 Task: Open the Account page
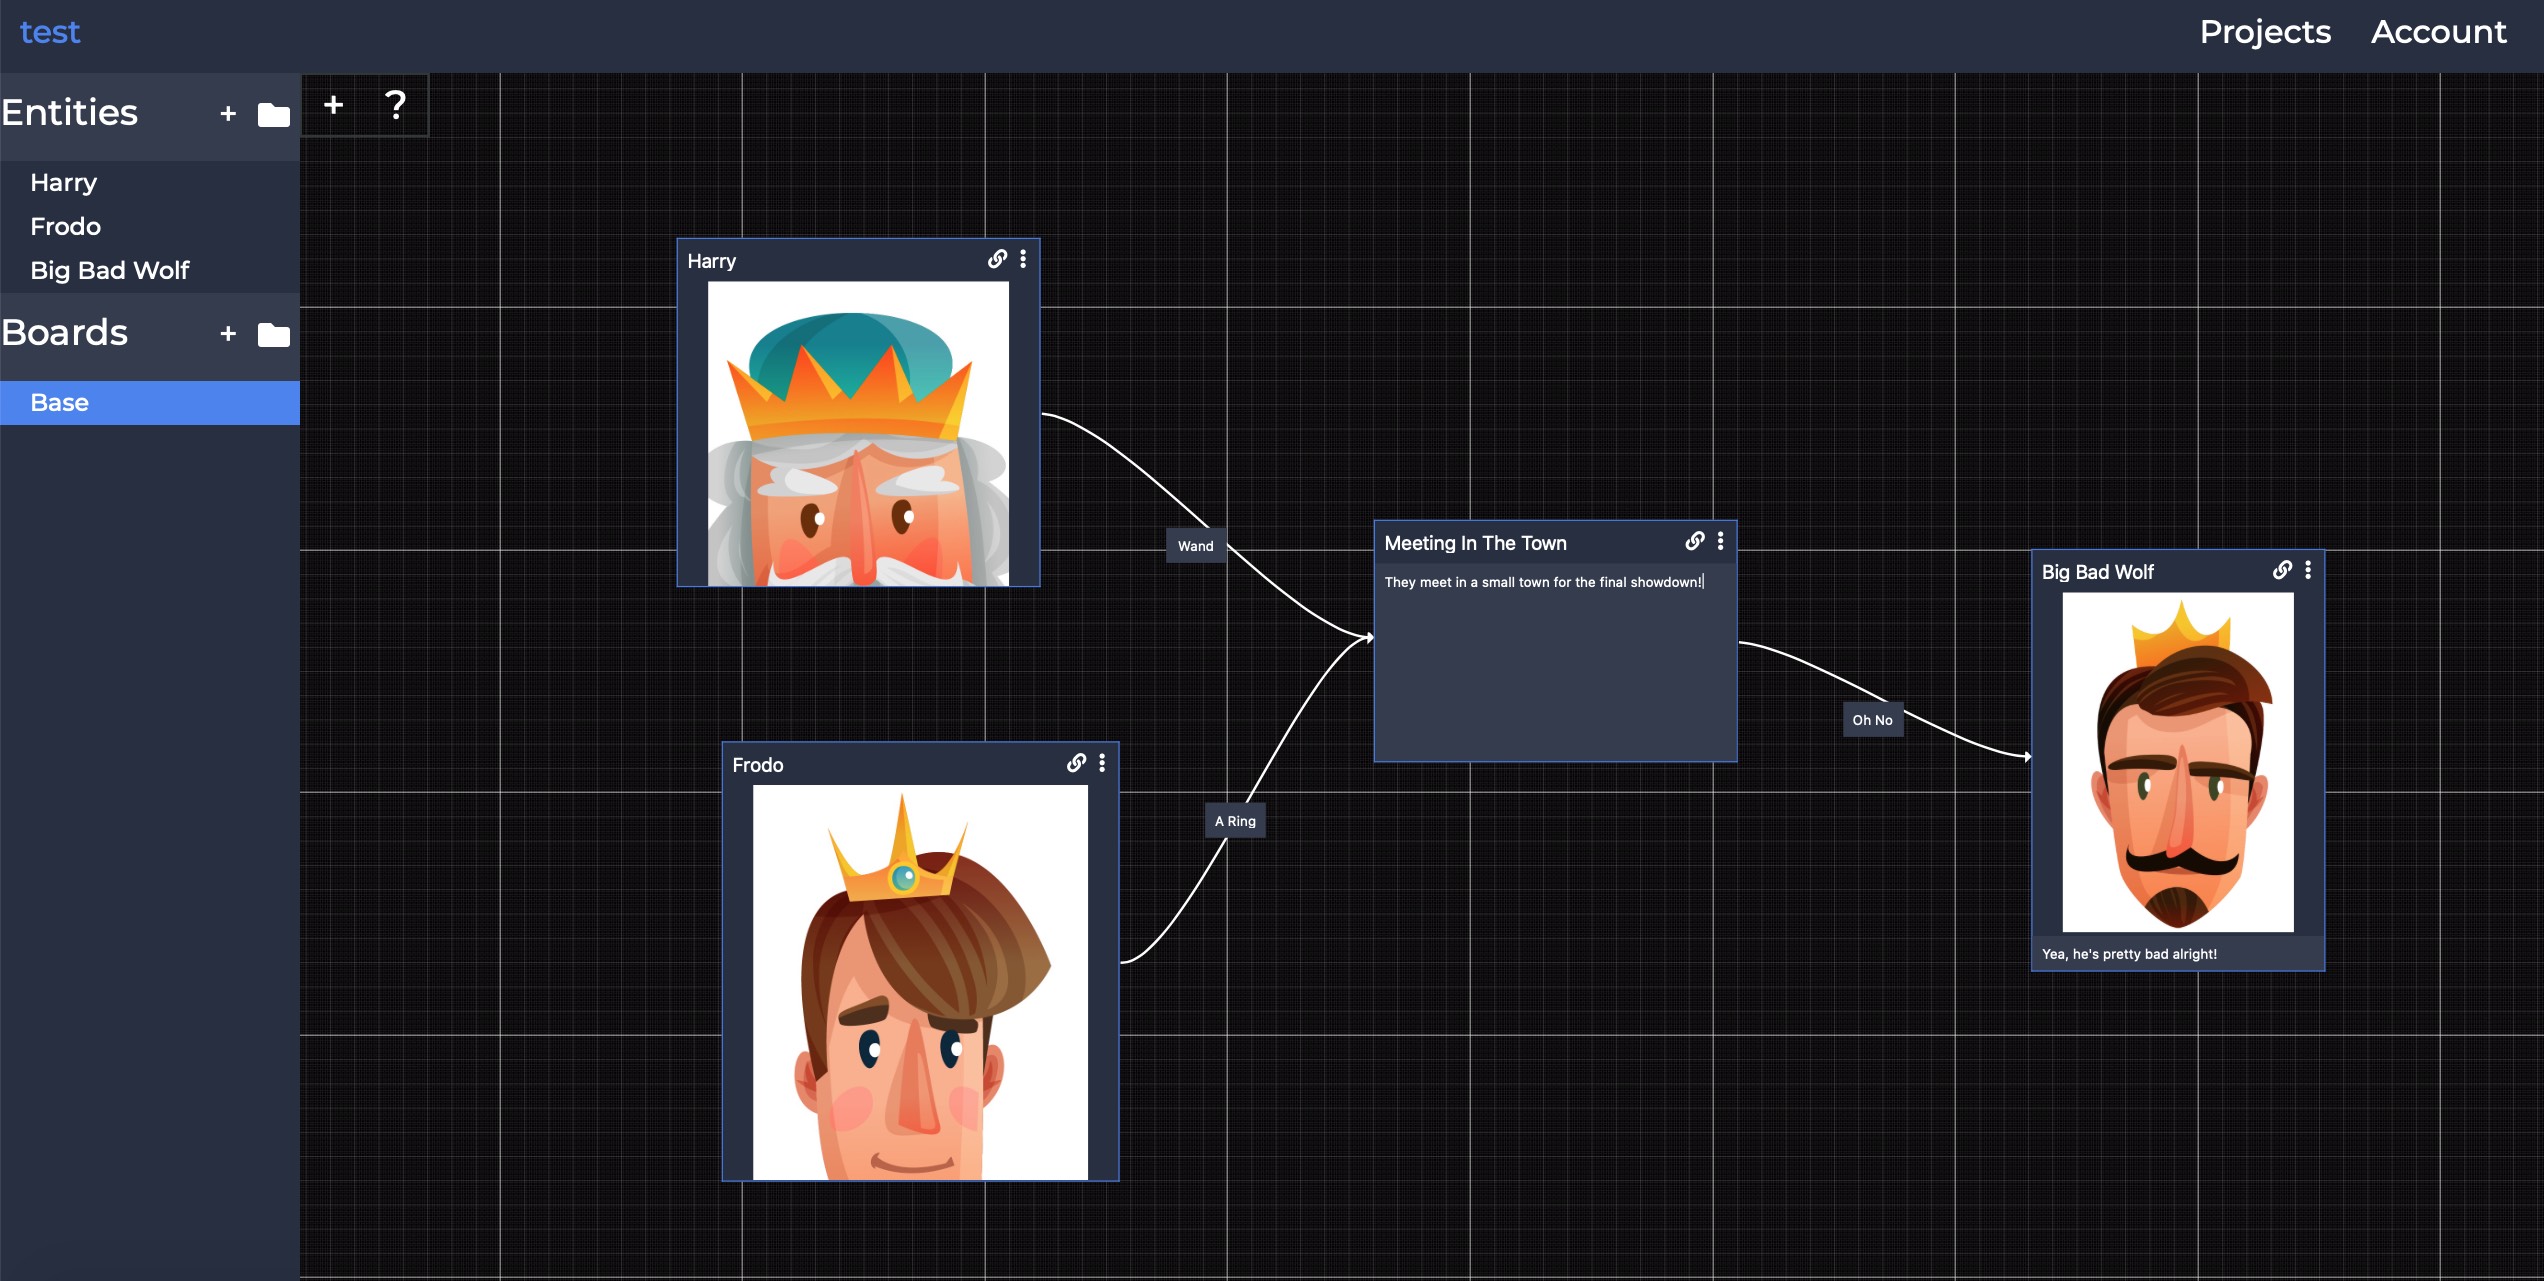(x=2439, y=32)
